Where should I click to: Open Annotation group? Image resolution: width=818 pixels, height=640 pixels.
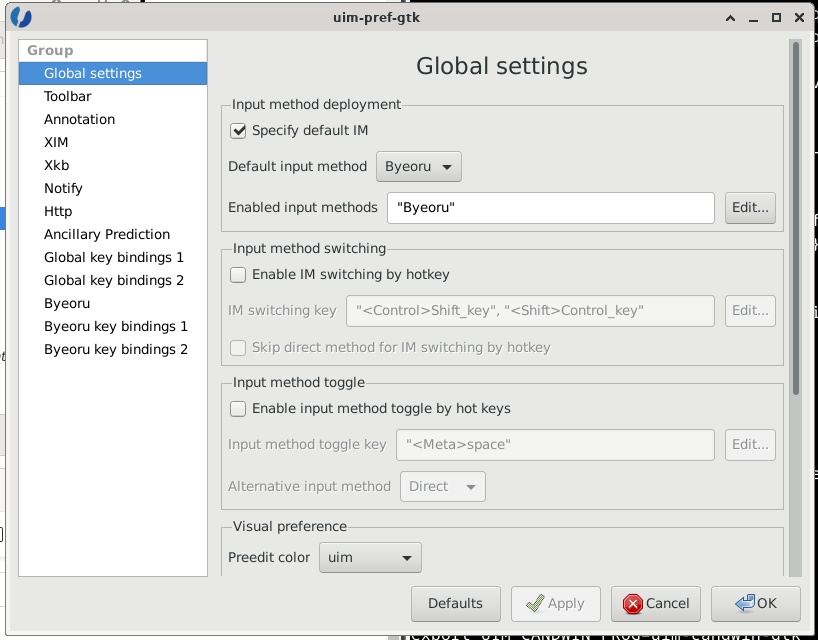113,119
